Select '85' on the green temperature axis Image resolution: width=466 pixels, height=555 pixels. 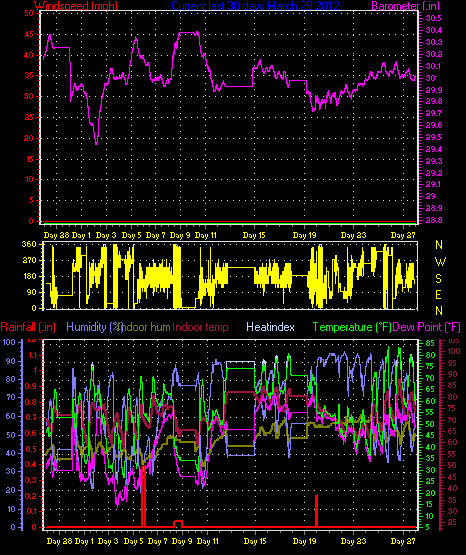(x=430, y=343)
